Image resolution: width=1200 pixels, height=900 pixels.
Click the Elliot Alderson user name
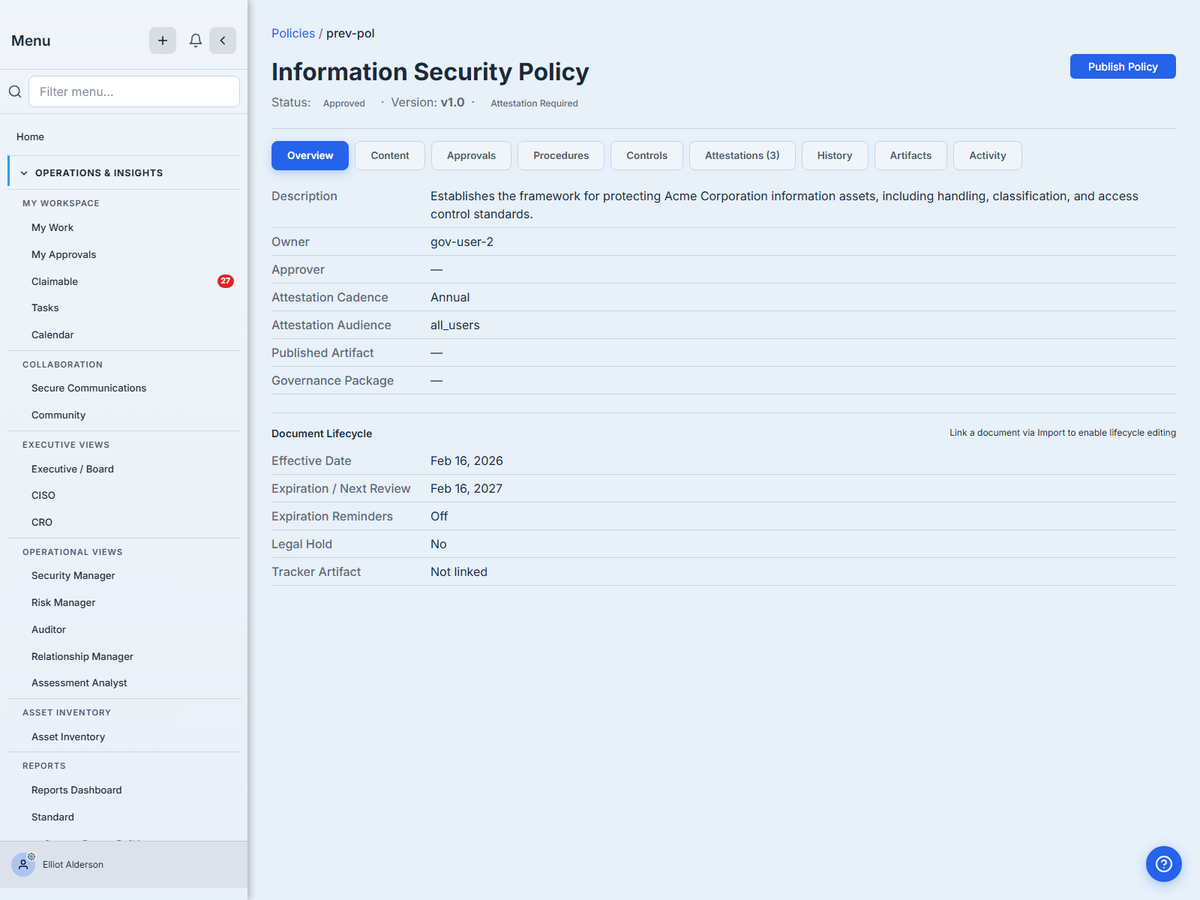coord(73,865)
